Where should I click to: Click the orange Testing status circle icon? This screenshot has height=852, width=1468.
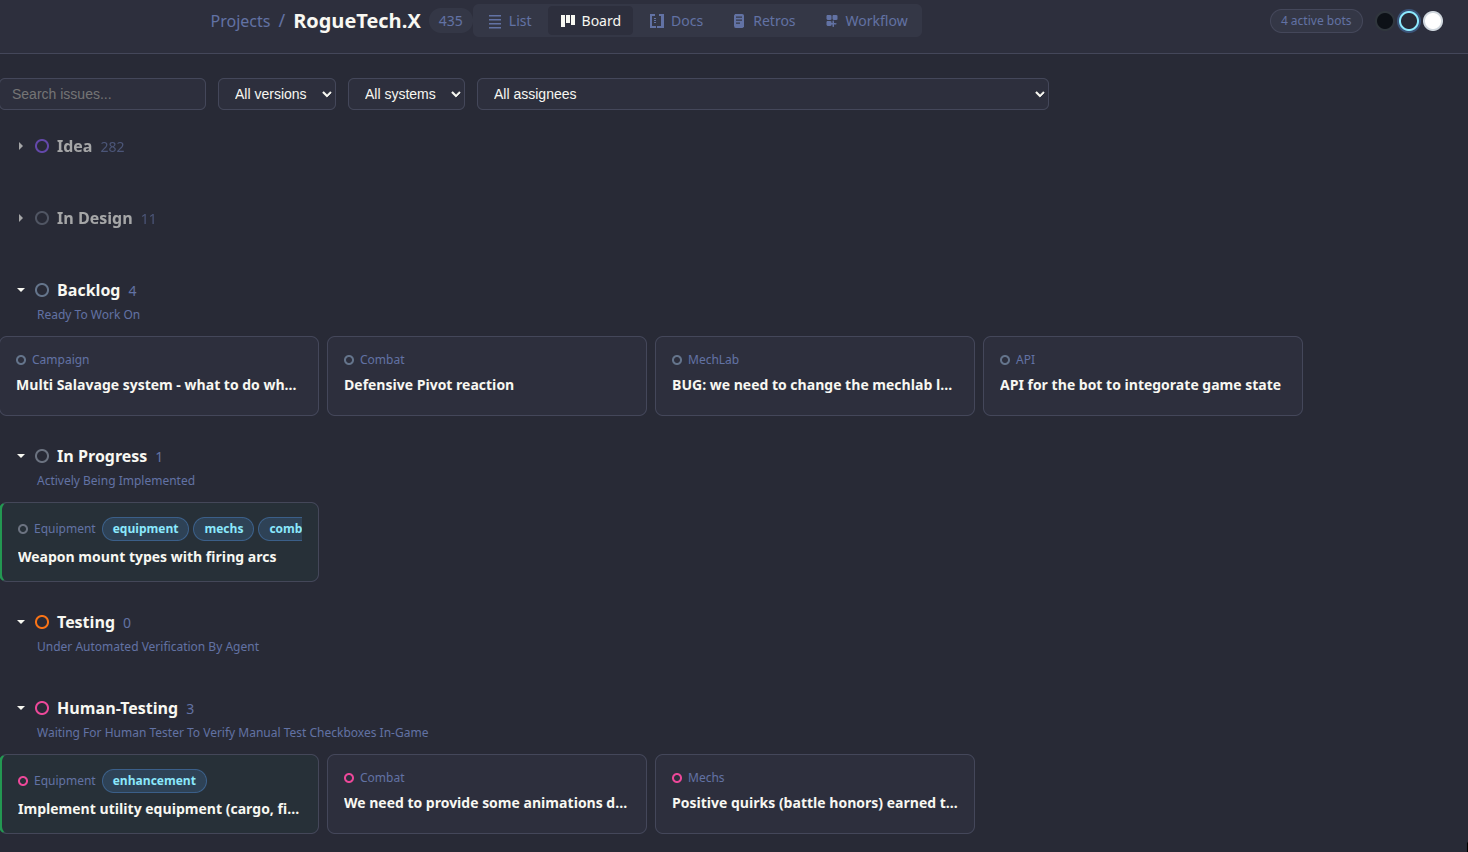pos(42,622)
